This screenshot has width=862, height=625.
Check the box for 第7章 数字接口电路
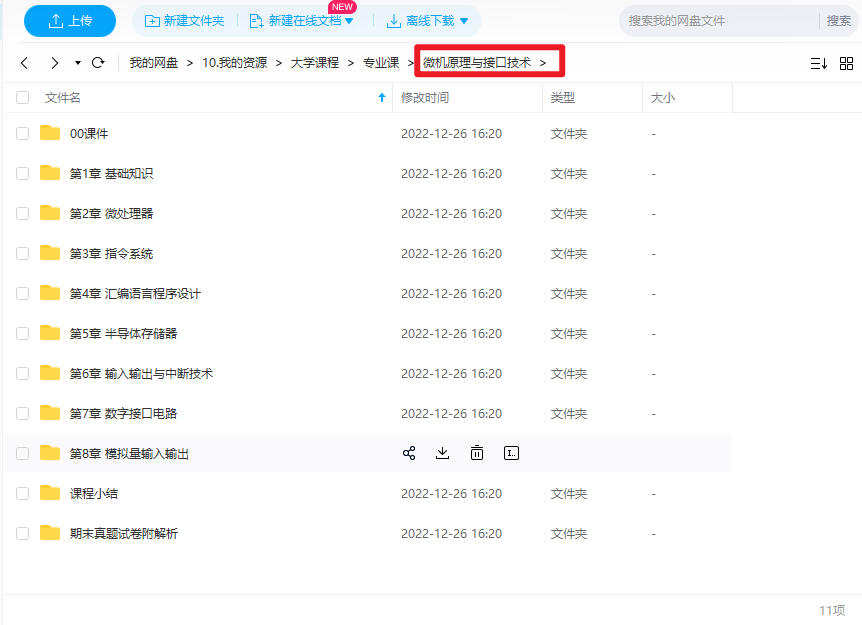23,413
